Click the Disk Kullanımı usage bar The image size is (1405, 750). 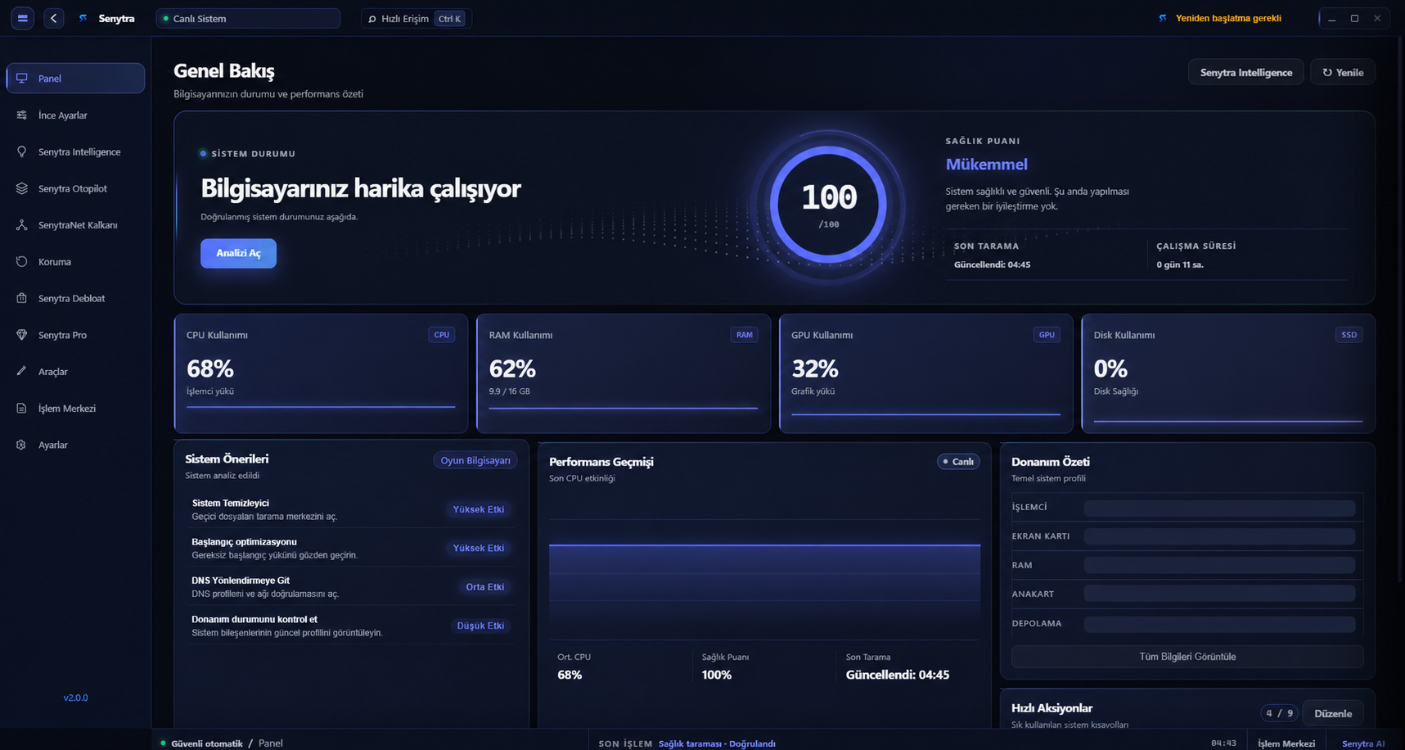point(1228,421)
